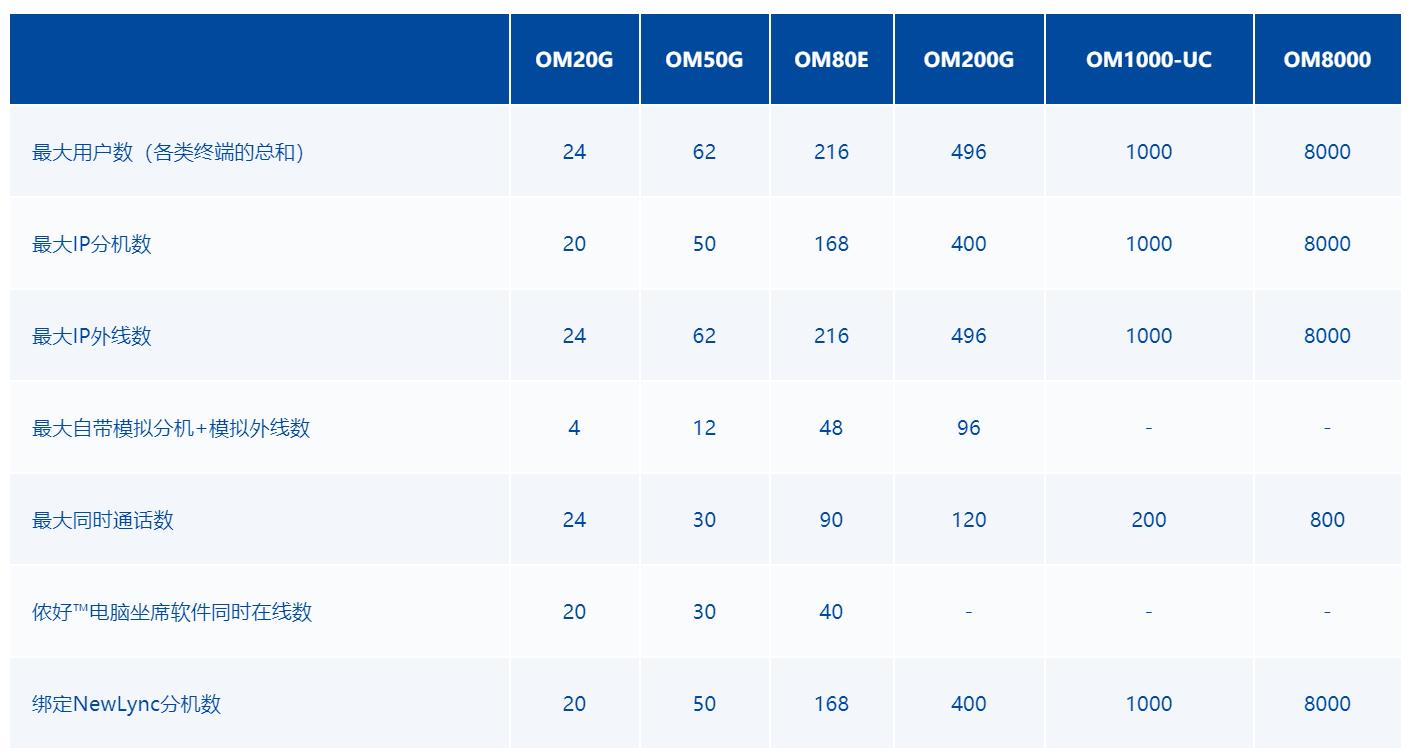Click the OM20G column header
1411x756 pixels.
(574, 60)
